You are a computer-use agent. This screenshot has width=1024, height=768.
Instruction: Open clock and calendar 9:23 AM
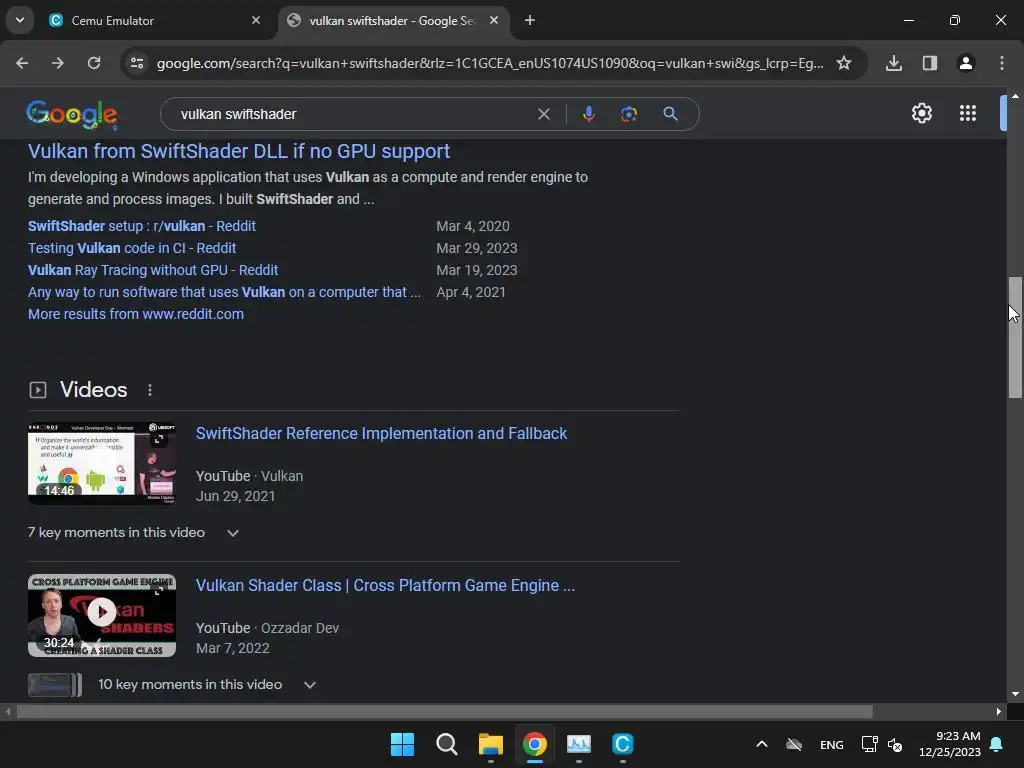pos(950,744)
